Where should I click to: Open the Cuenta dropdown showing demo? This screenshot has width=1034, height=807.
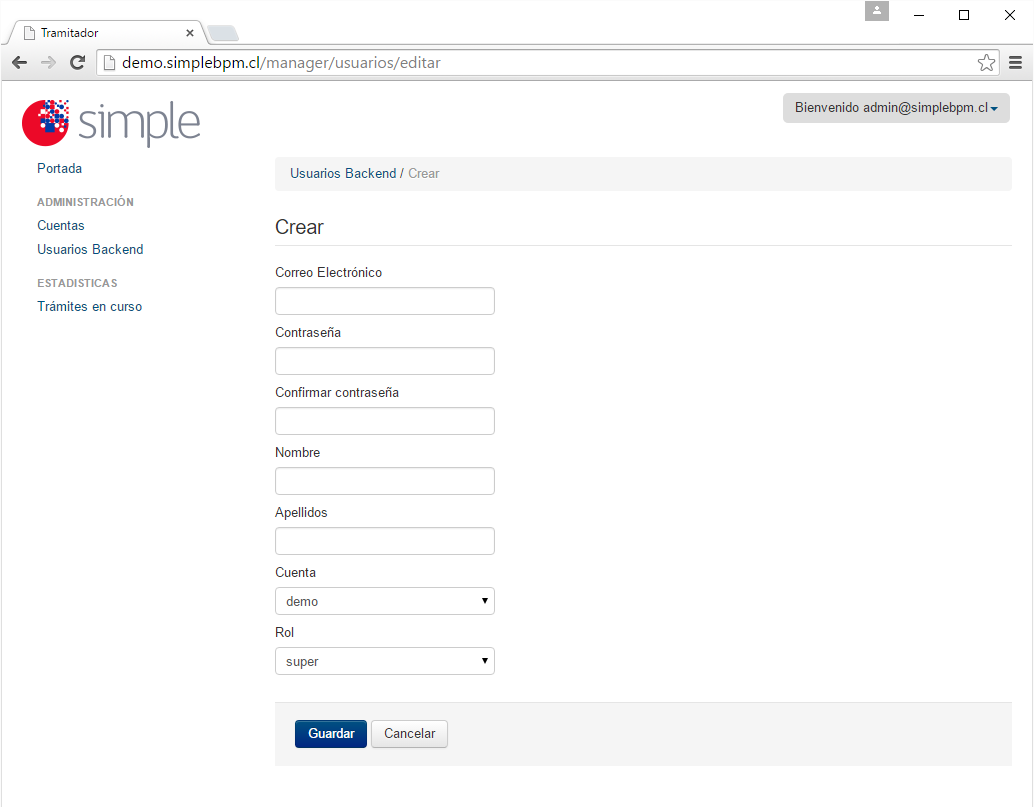[384, 601]
